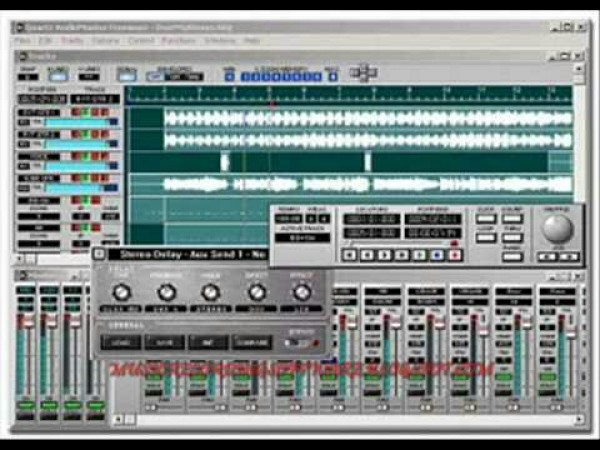The height and width of the screenshot is (450, 600).
Task: Open the File menu
Action: click(21, 40)
